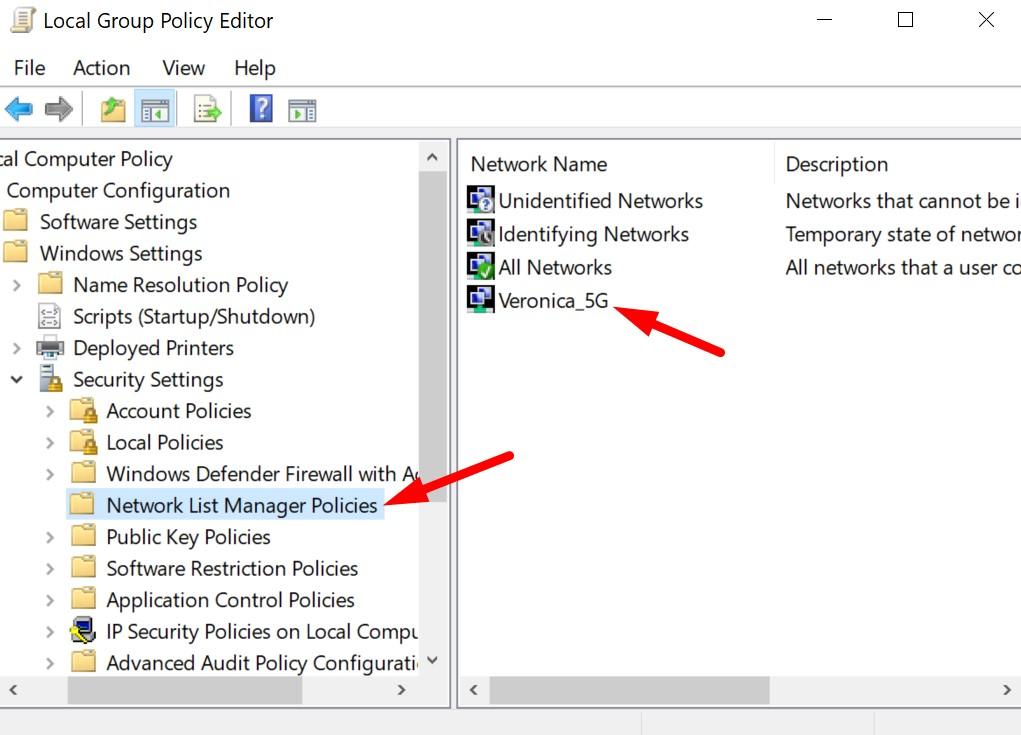Maximize the Local Group Policy Editor window

tap(905, 20)
